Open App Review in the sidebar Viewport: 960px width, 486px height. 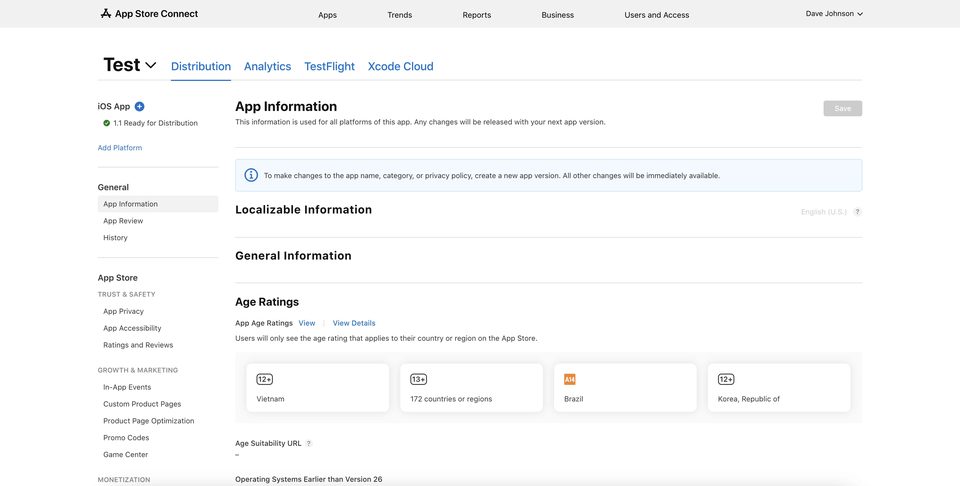[x=123, y=221]
